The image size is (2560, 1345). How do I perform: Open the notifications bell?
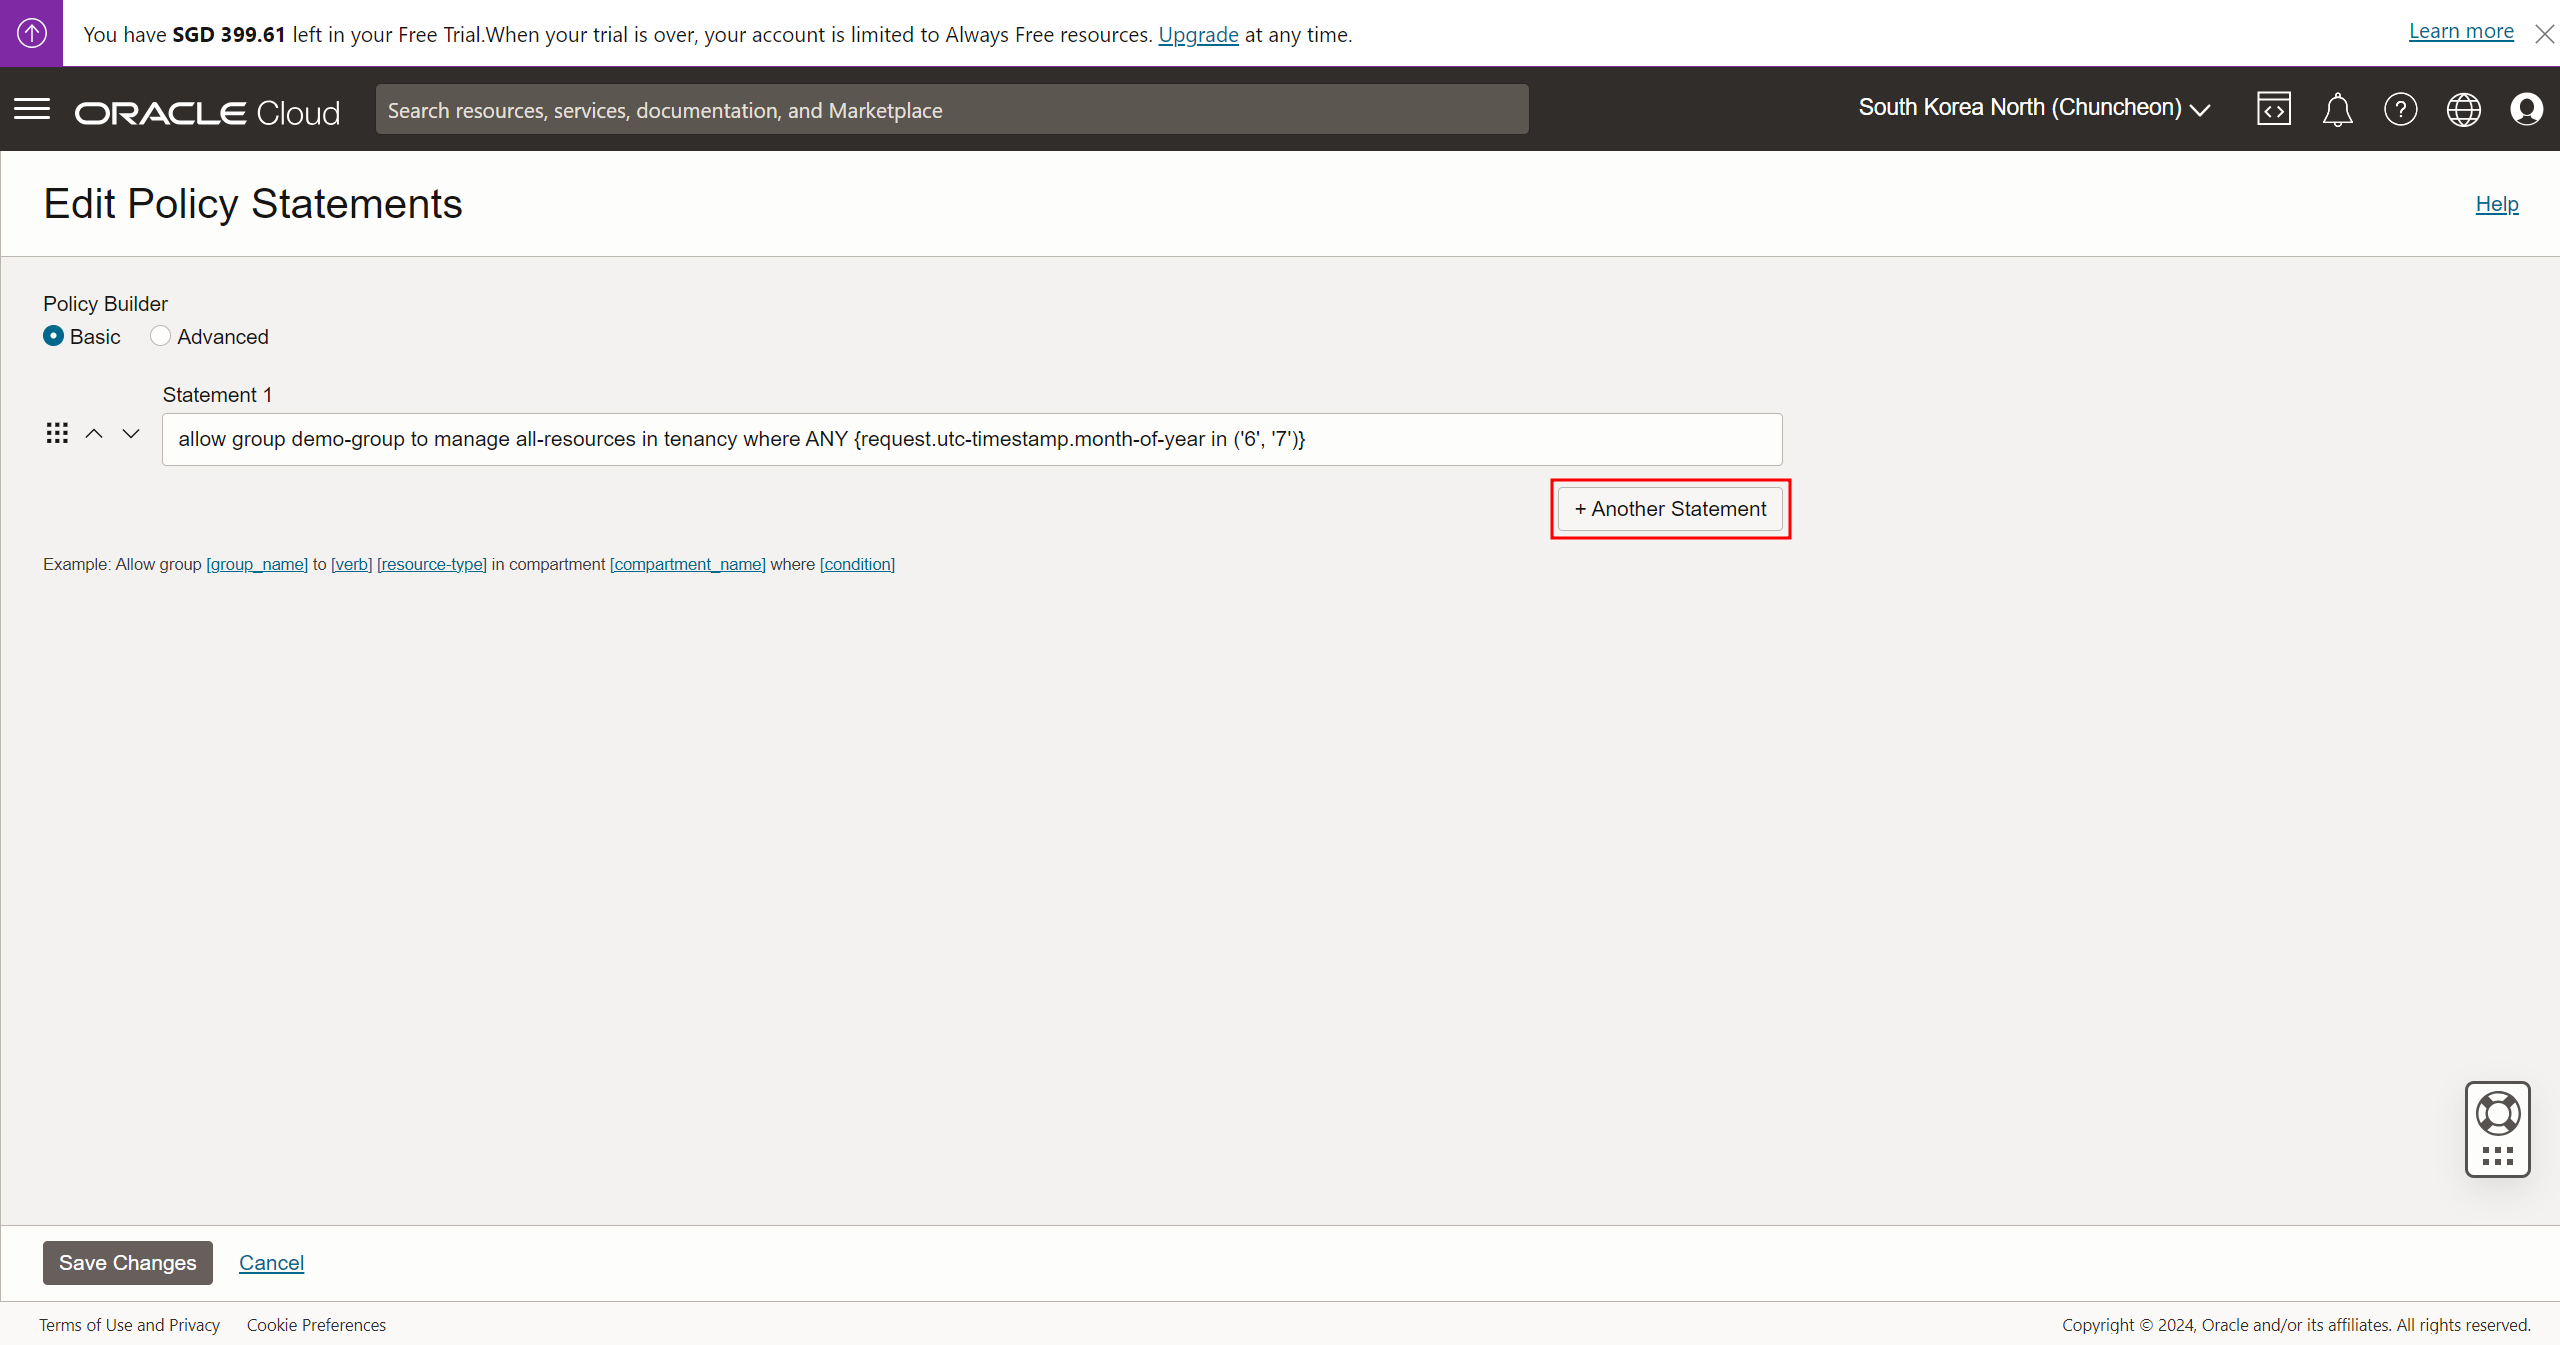pos(2337,109)
